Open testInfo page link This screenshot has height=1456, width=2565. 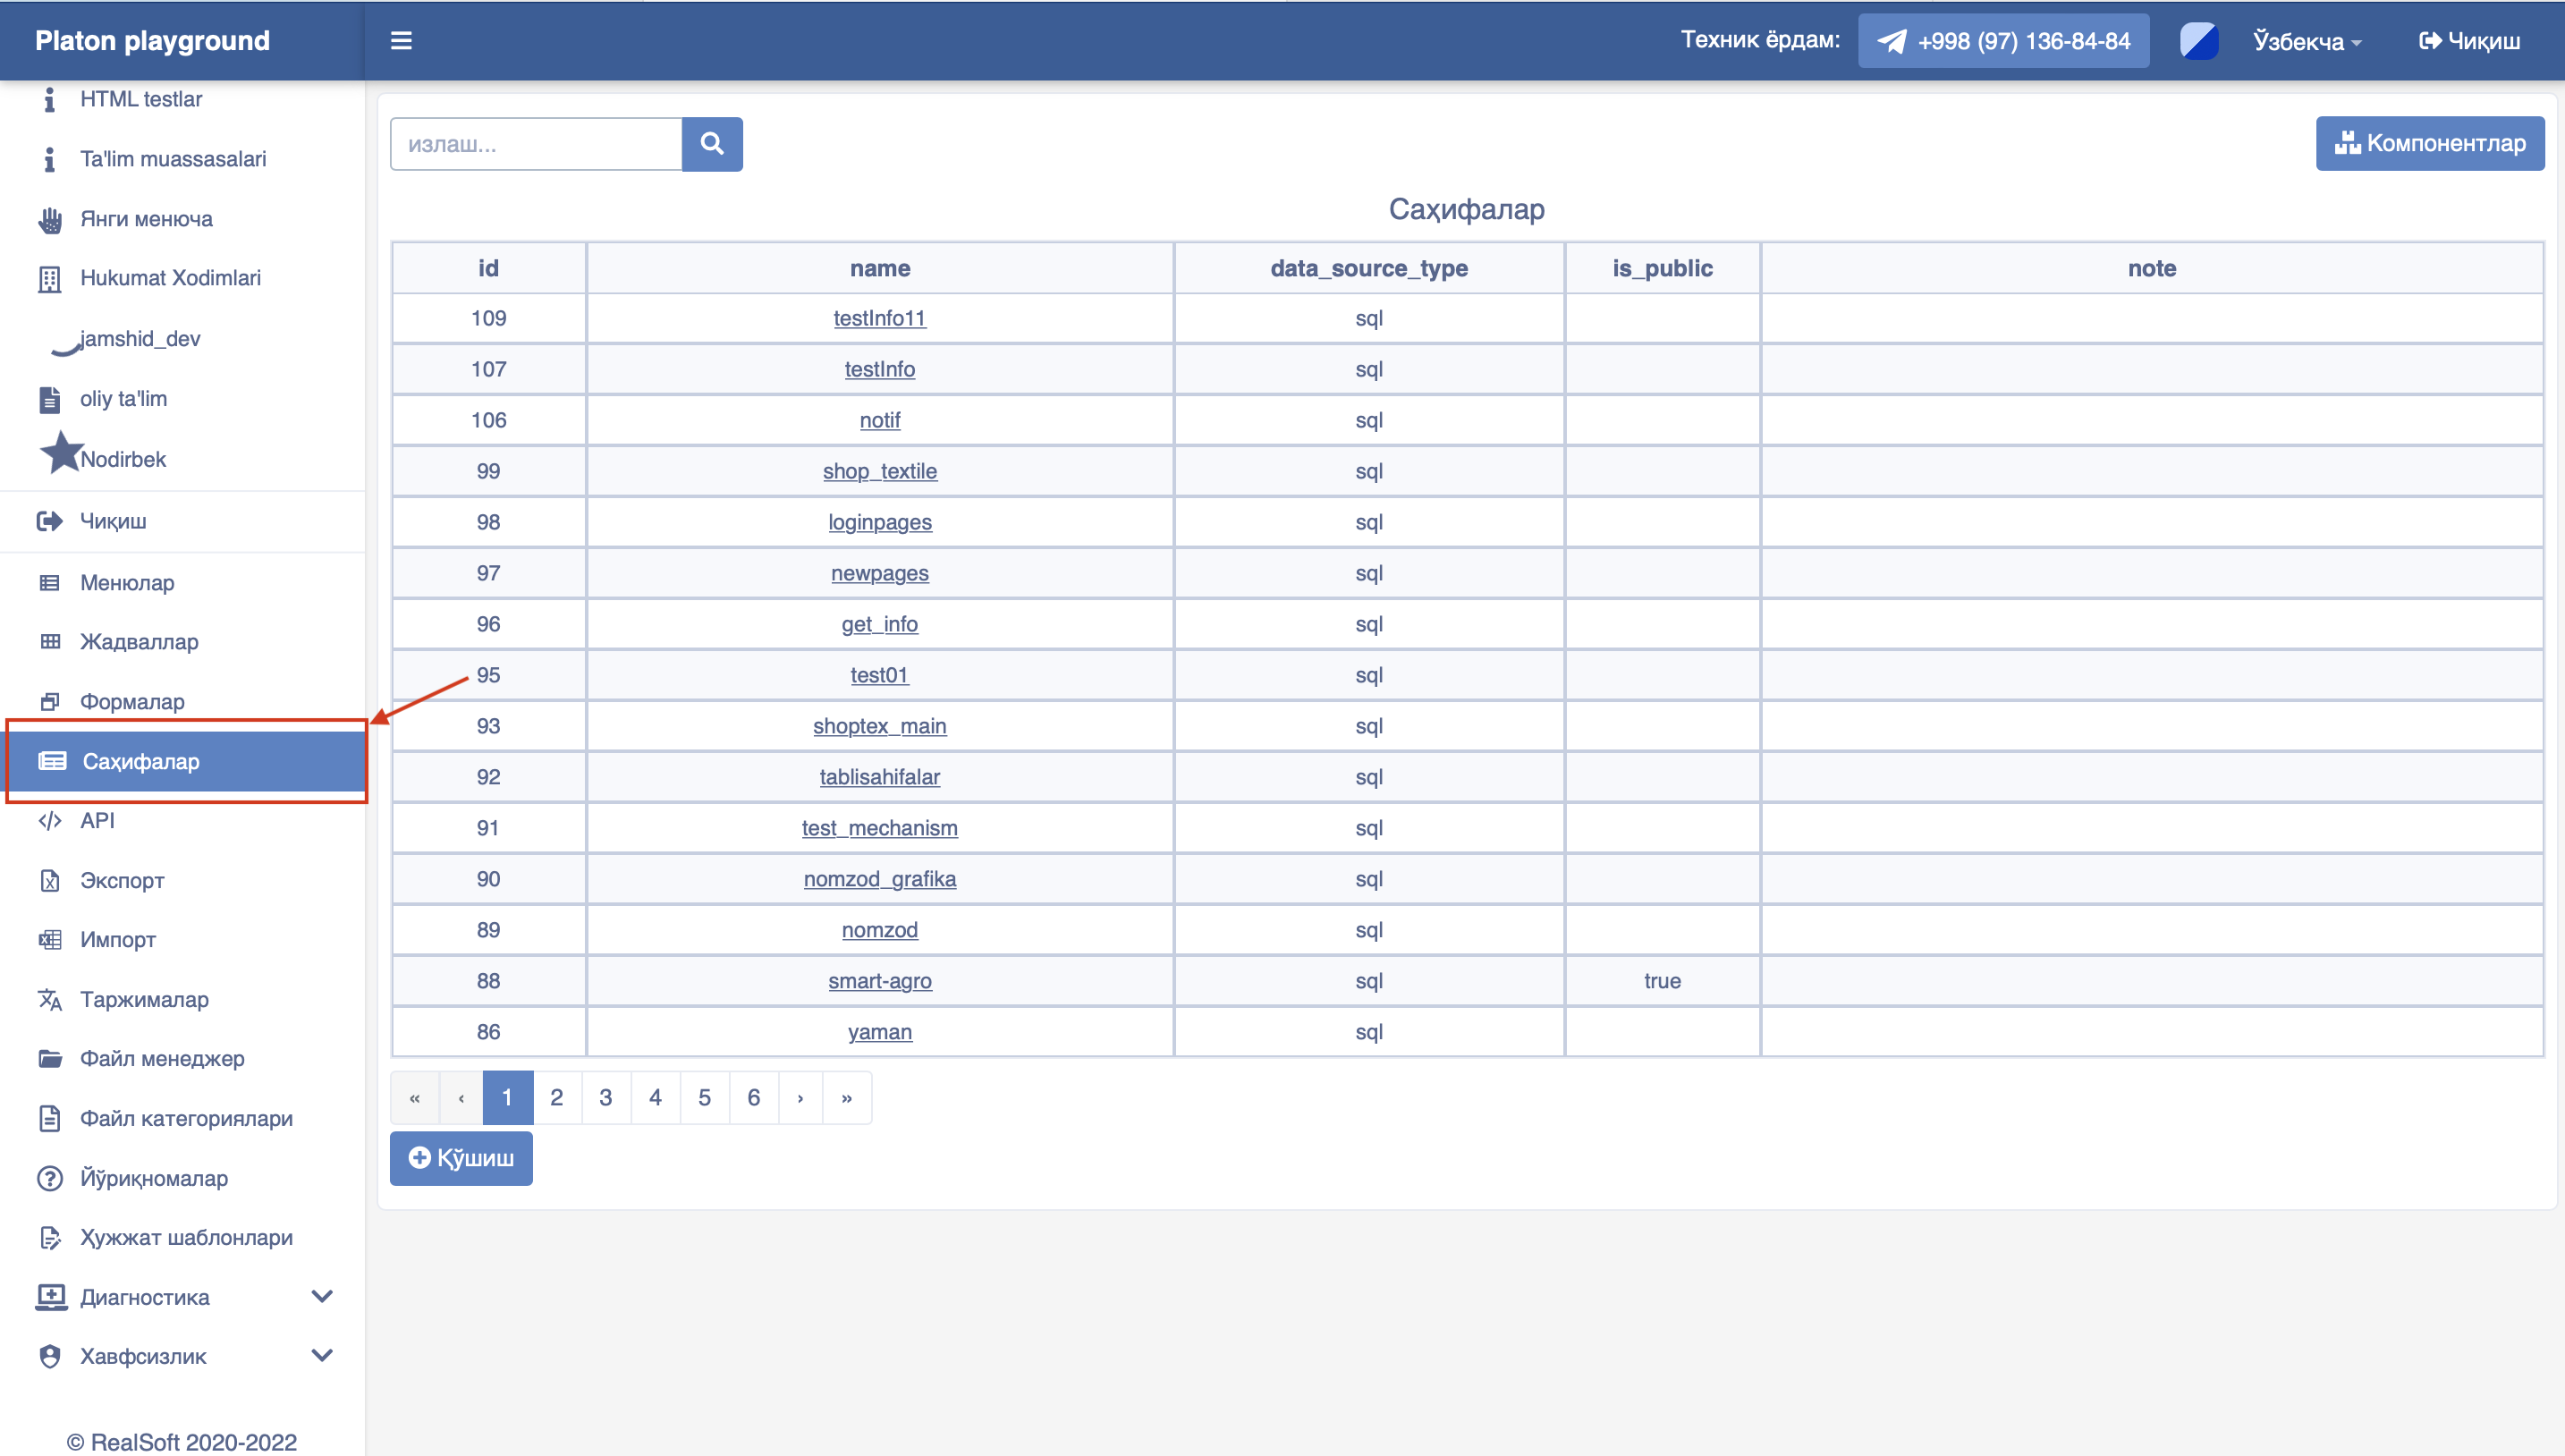tap(879, 369)
